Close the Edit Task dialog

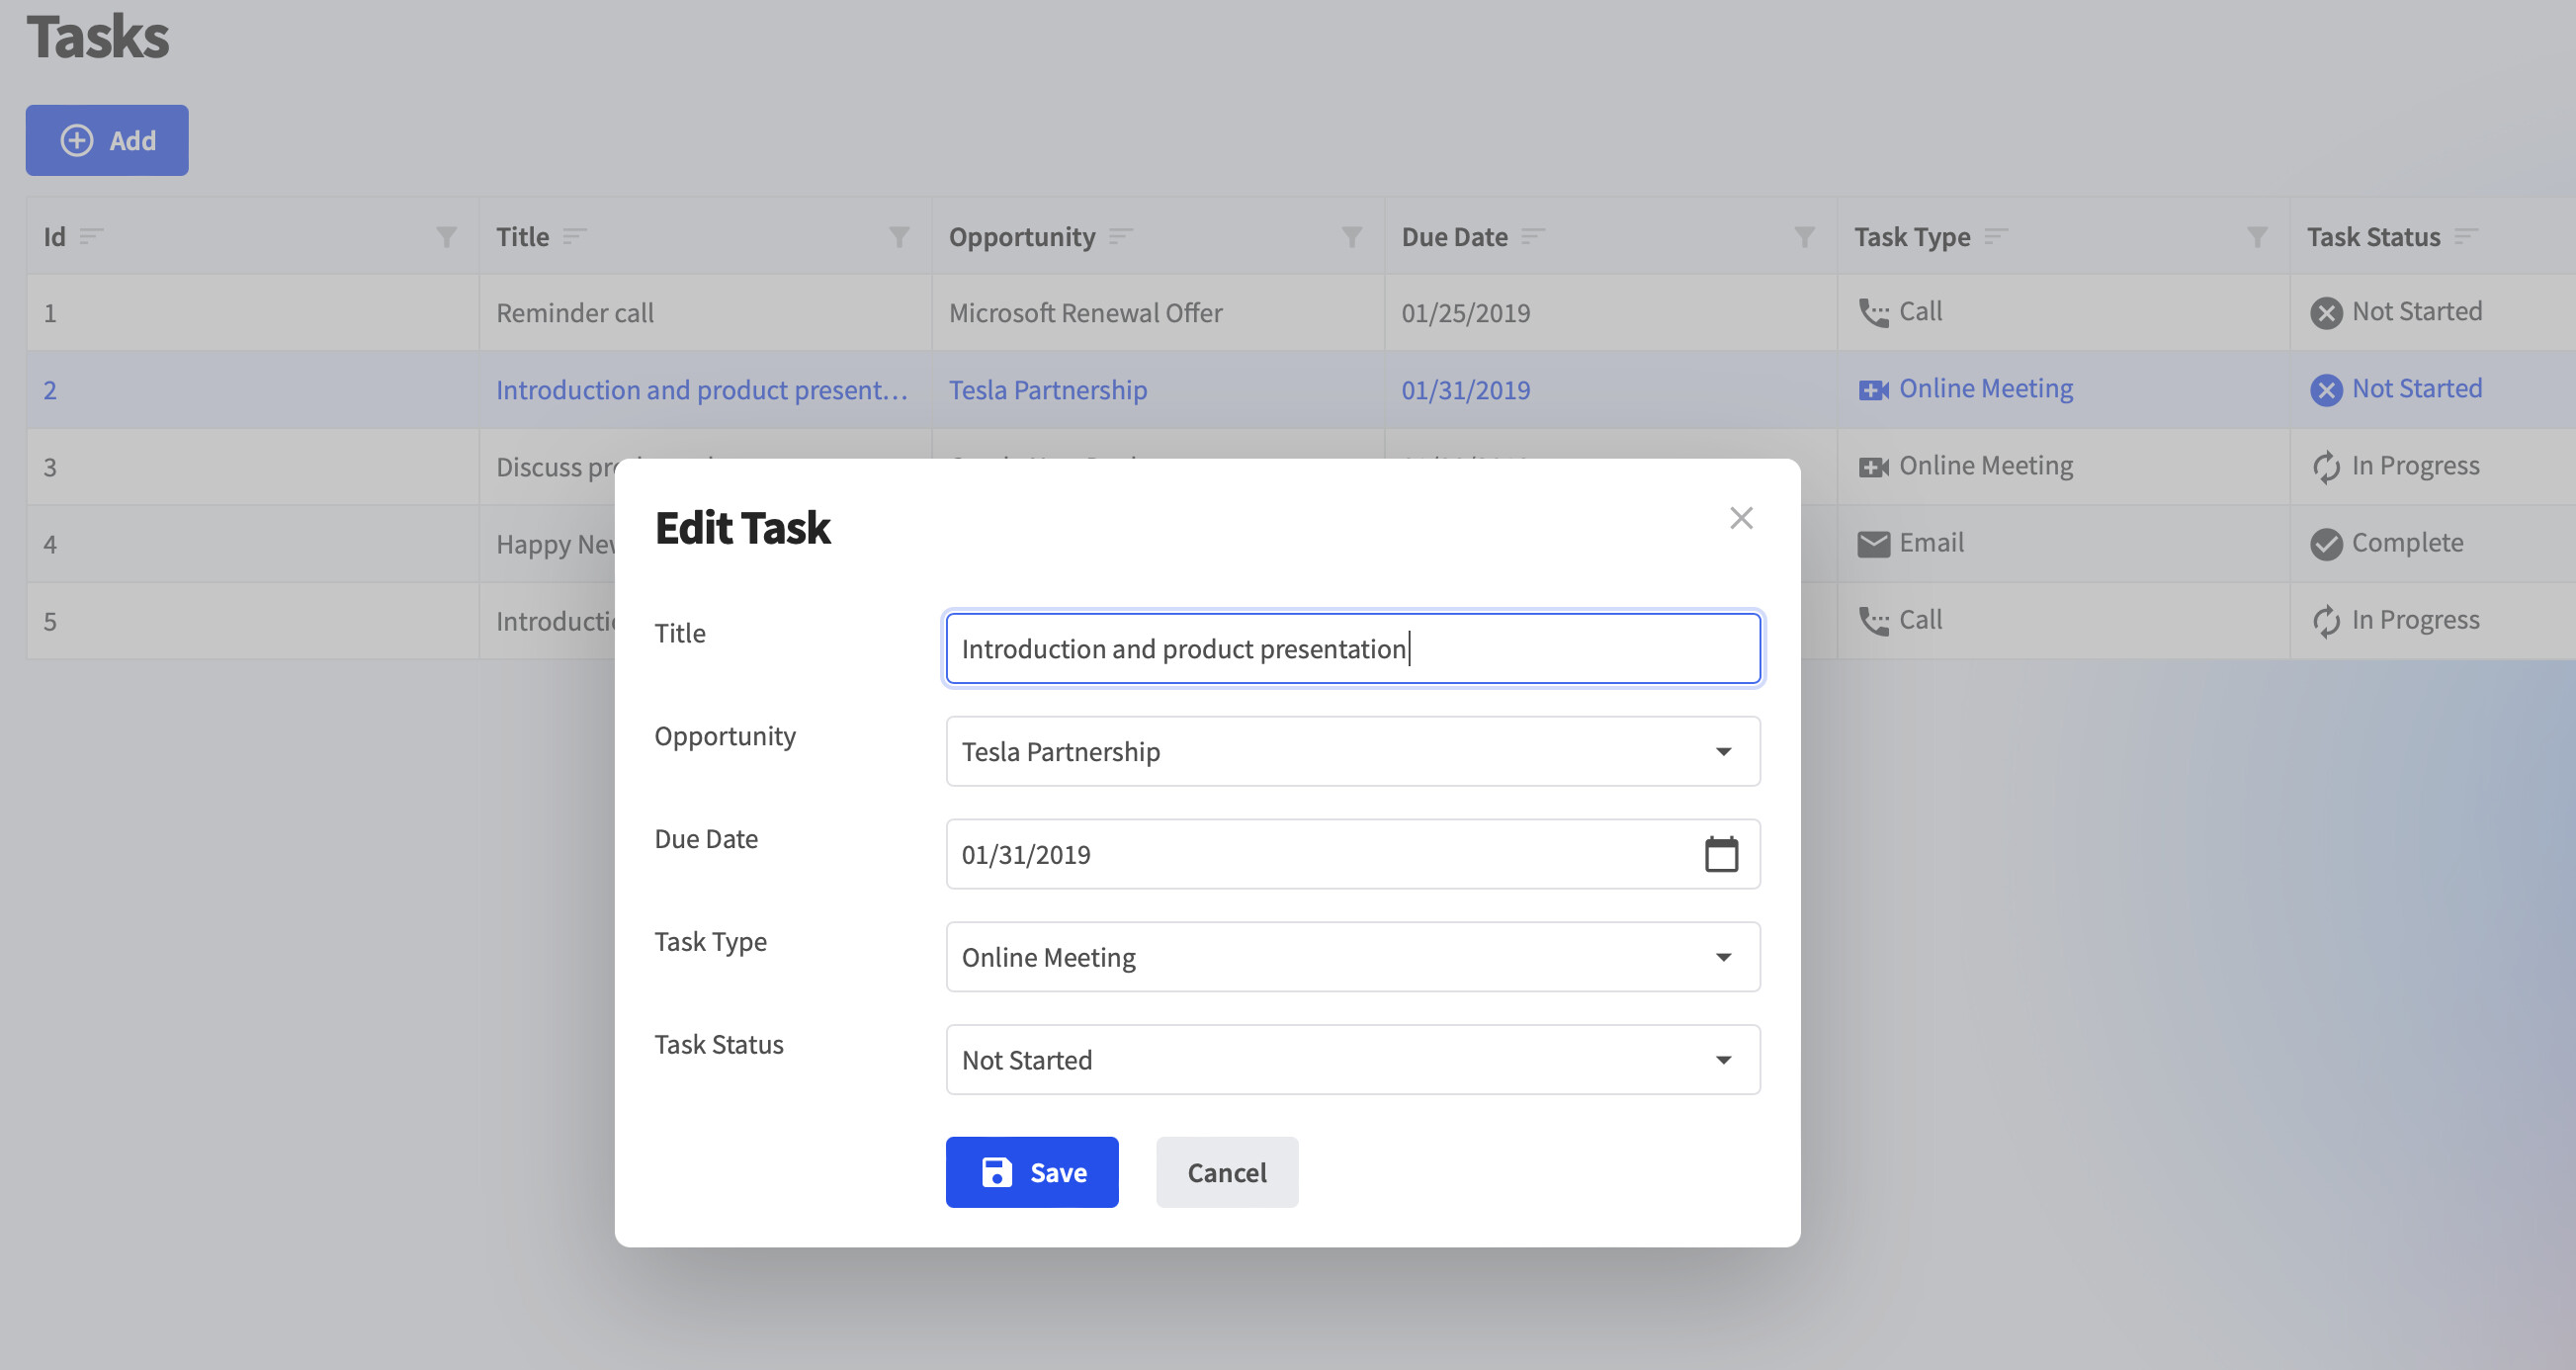(x=1741, y=518)
